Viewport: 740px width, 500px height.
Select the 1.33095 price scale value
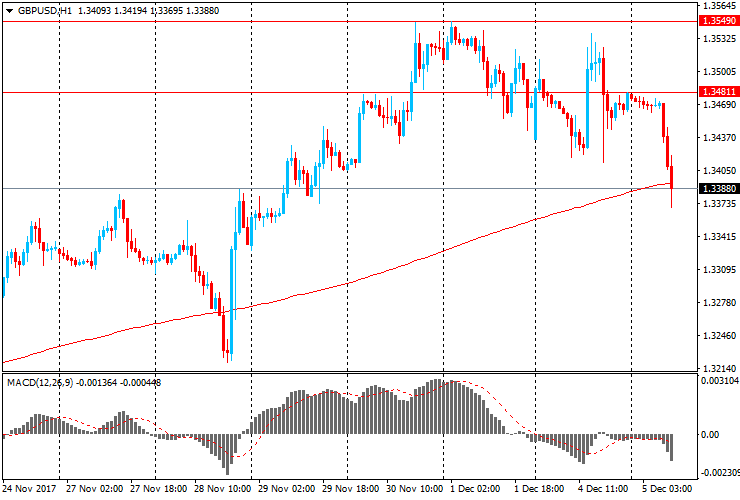[719, 270]
